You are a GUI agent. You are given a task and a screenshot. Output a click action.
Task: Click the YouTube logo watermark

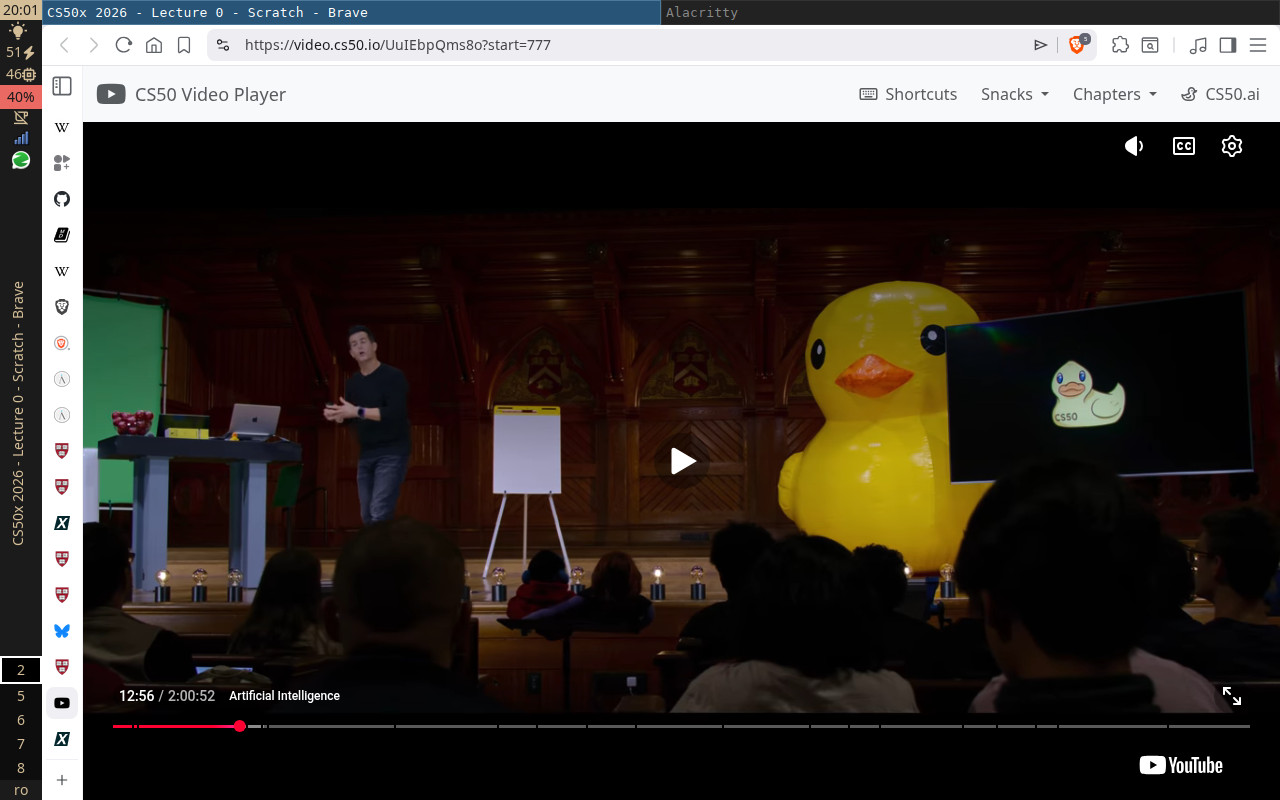tap(1180, 765)
